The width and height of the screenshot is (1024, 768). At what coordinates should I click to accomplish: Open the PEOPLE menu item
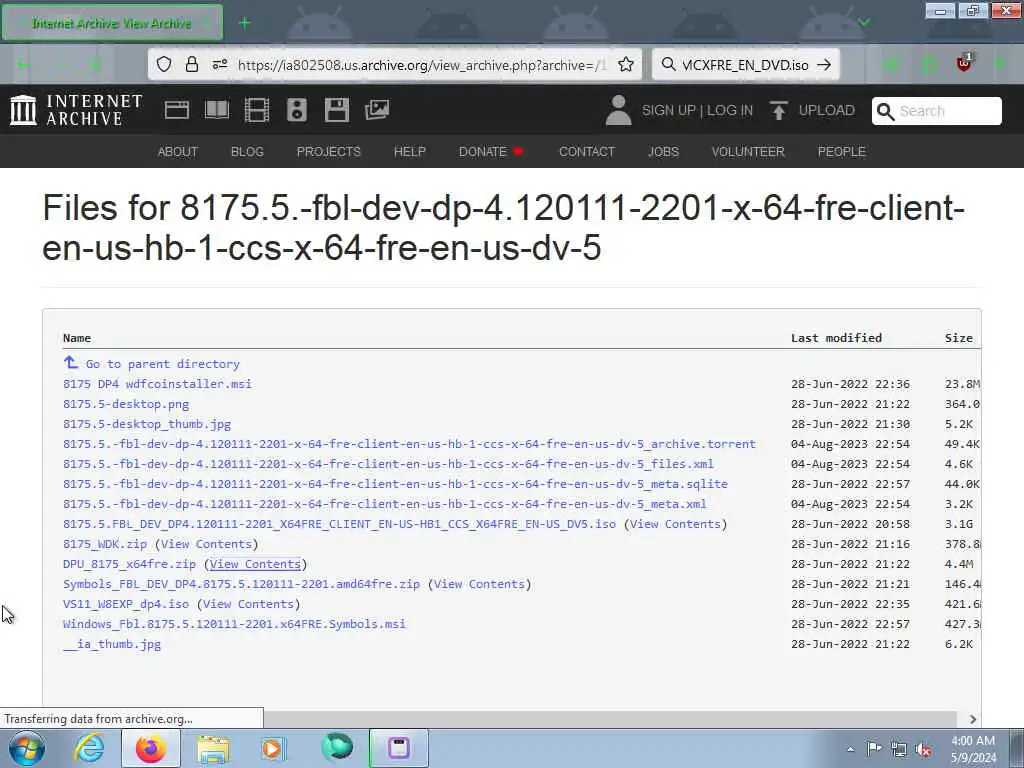click(841, 152)
